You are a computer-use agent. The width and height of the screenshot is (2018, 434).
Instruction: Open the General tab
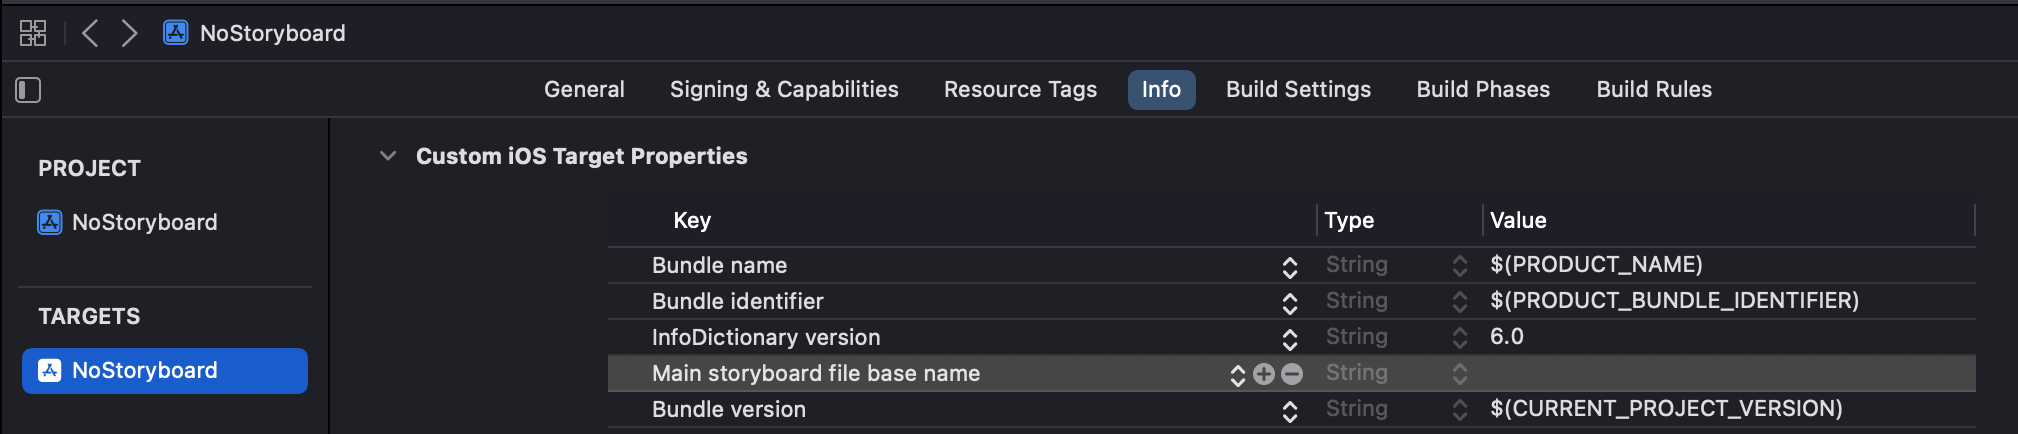pos(584,90)
